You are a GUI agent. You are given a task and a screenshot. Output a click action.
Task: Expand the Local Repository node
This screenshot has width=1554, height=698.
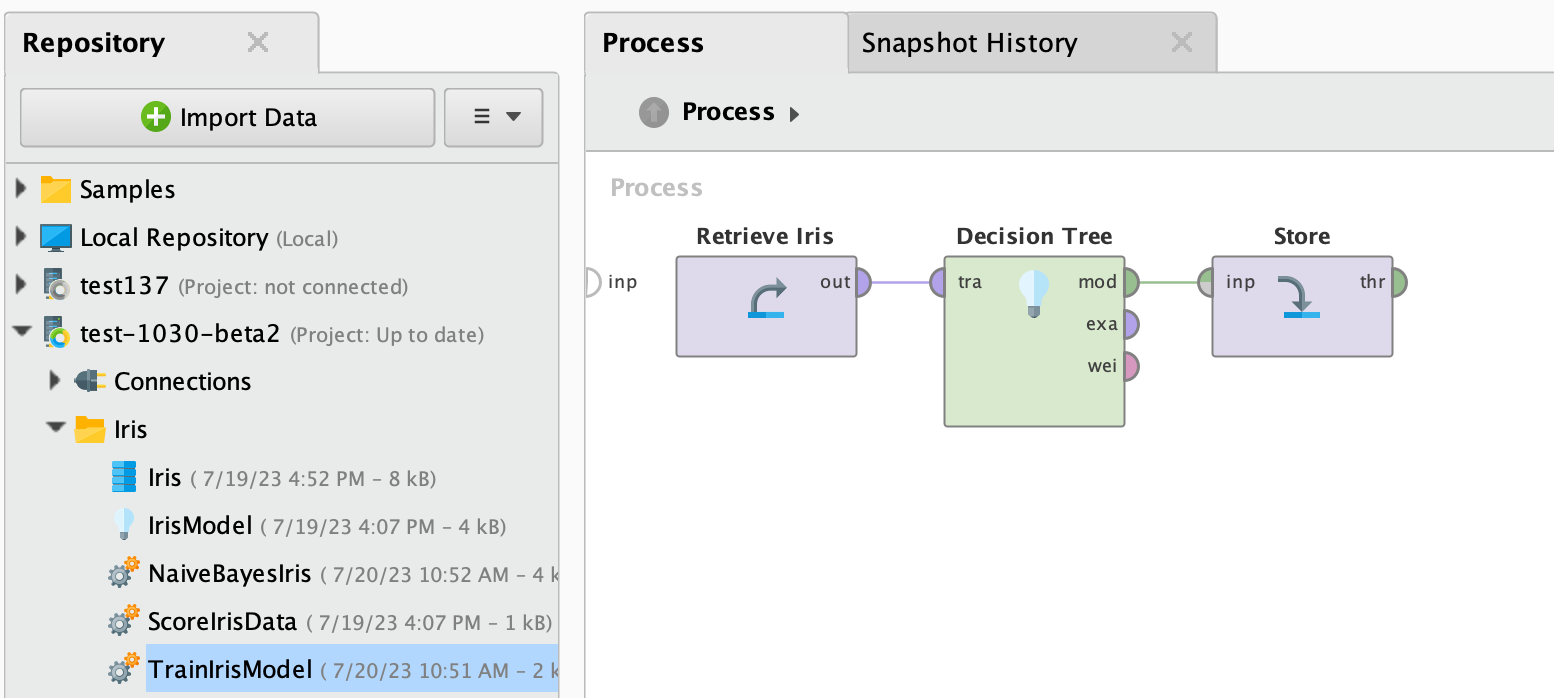(21, 237)
